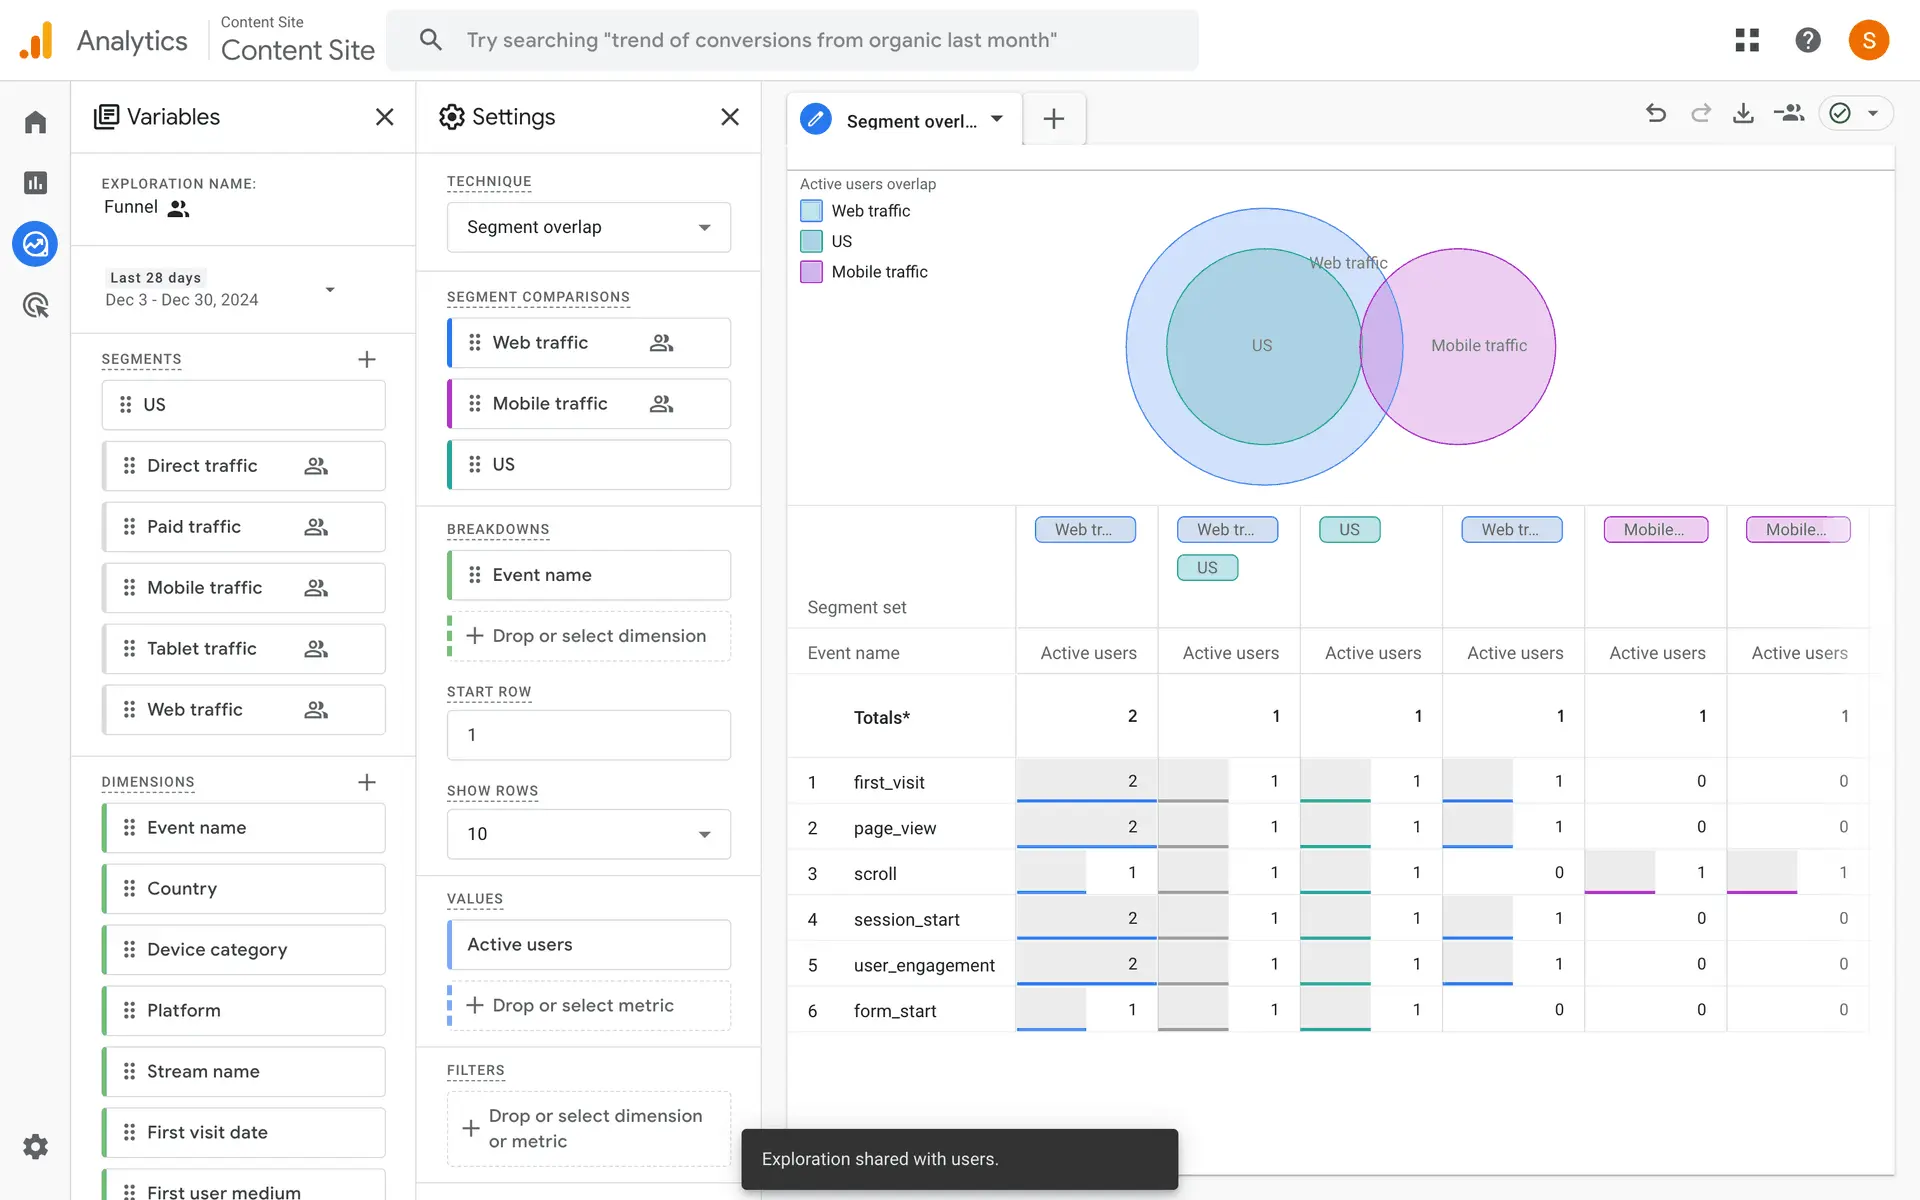Open Advertising icon in left sidebar
Viewport: 1920px width, 1200px height.
point(36,305)
